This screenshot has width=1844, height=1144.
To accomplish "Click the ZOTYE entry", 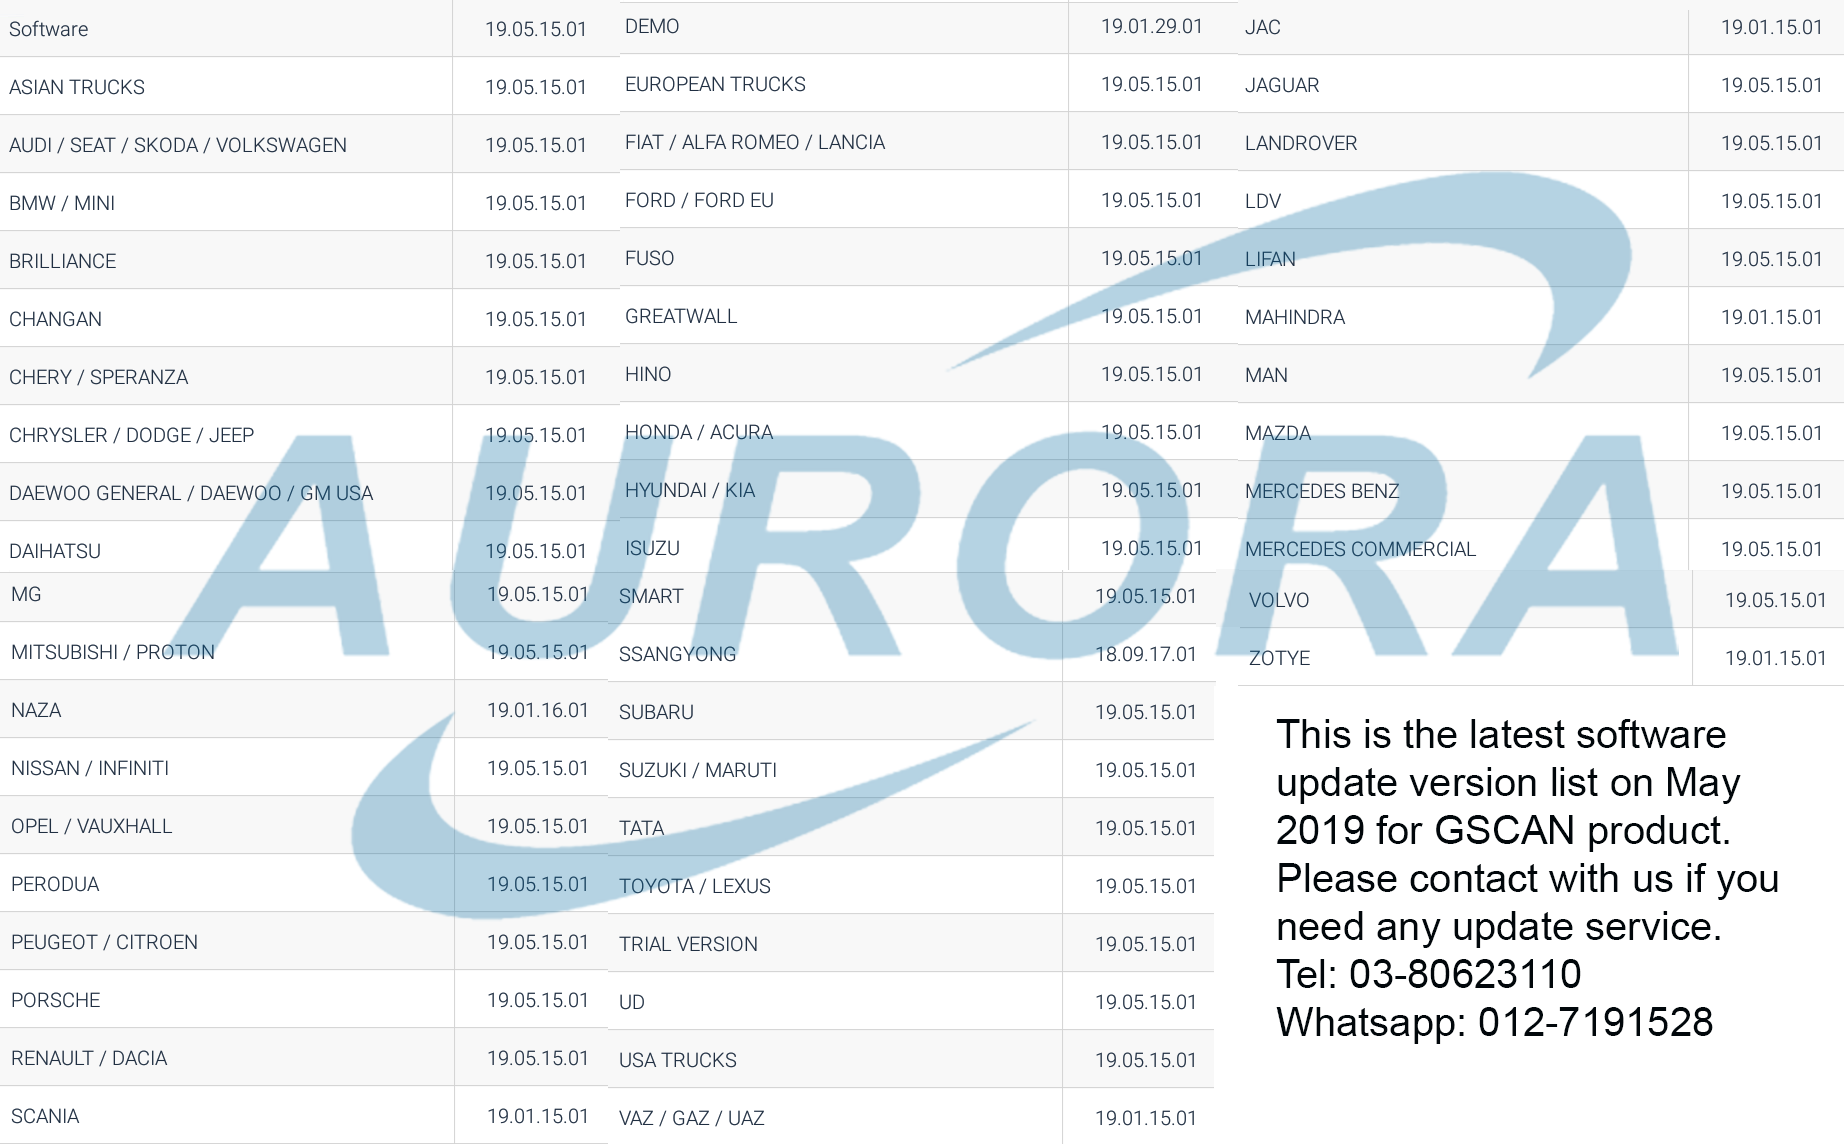I will 1280,658.
